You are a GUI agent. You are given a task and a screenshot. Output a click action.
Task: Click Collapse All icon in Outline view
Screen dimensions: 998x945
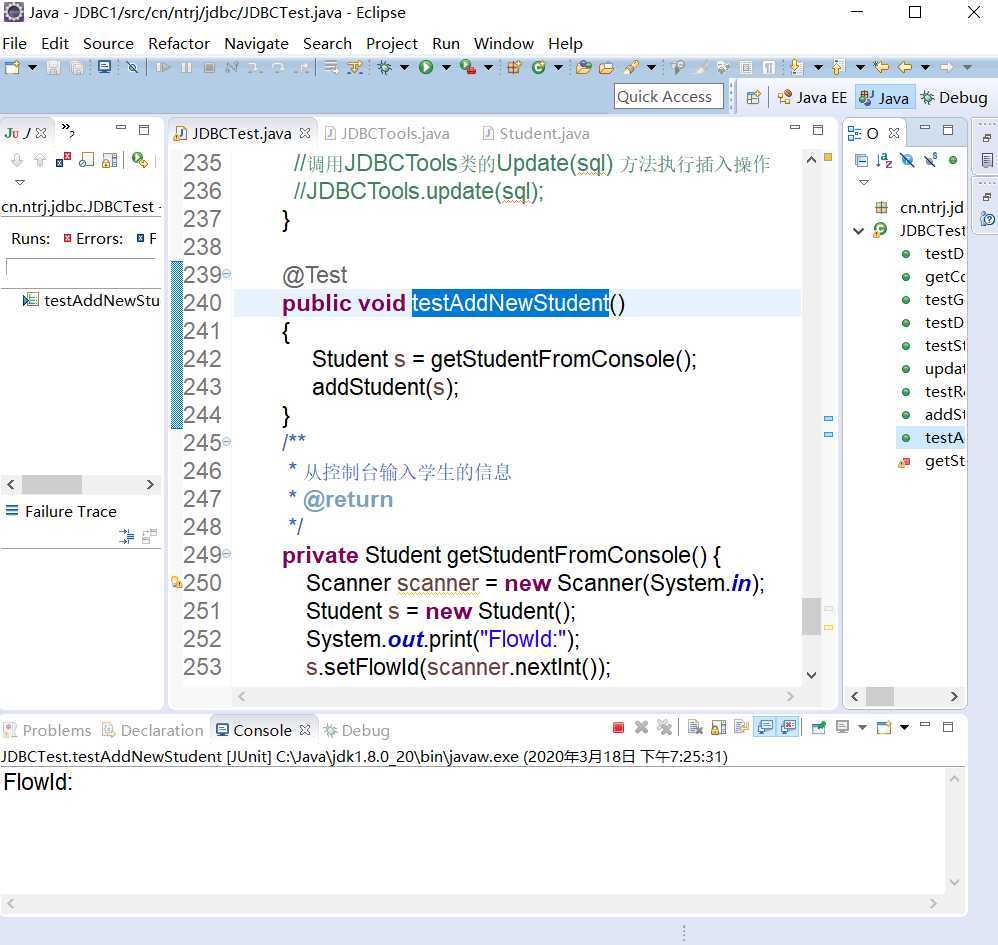861,160
